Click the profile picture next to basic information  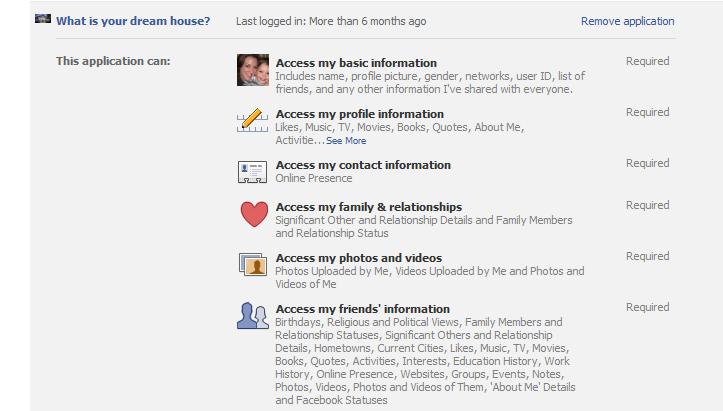(x=252, y=70)
